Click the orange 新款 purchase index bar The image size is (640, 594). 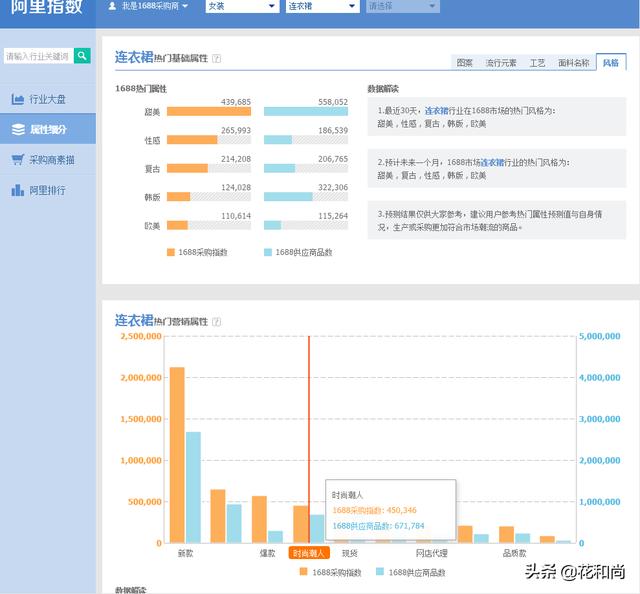[177, 454]
